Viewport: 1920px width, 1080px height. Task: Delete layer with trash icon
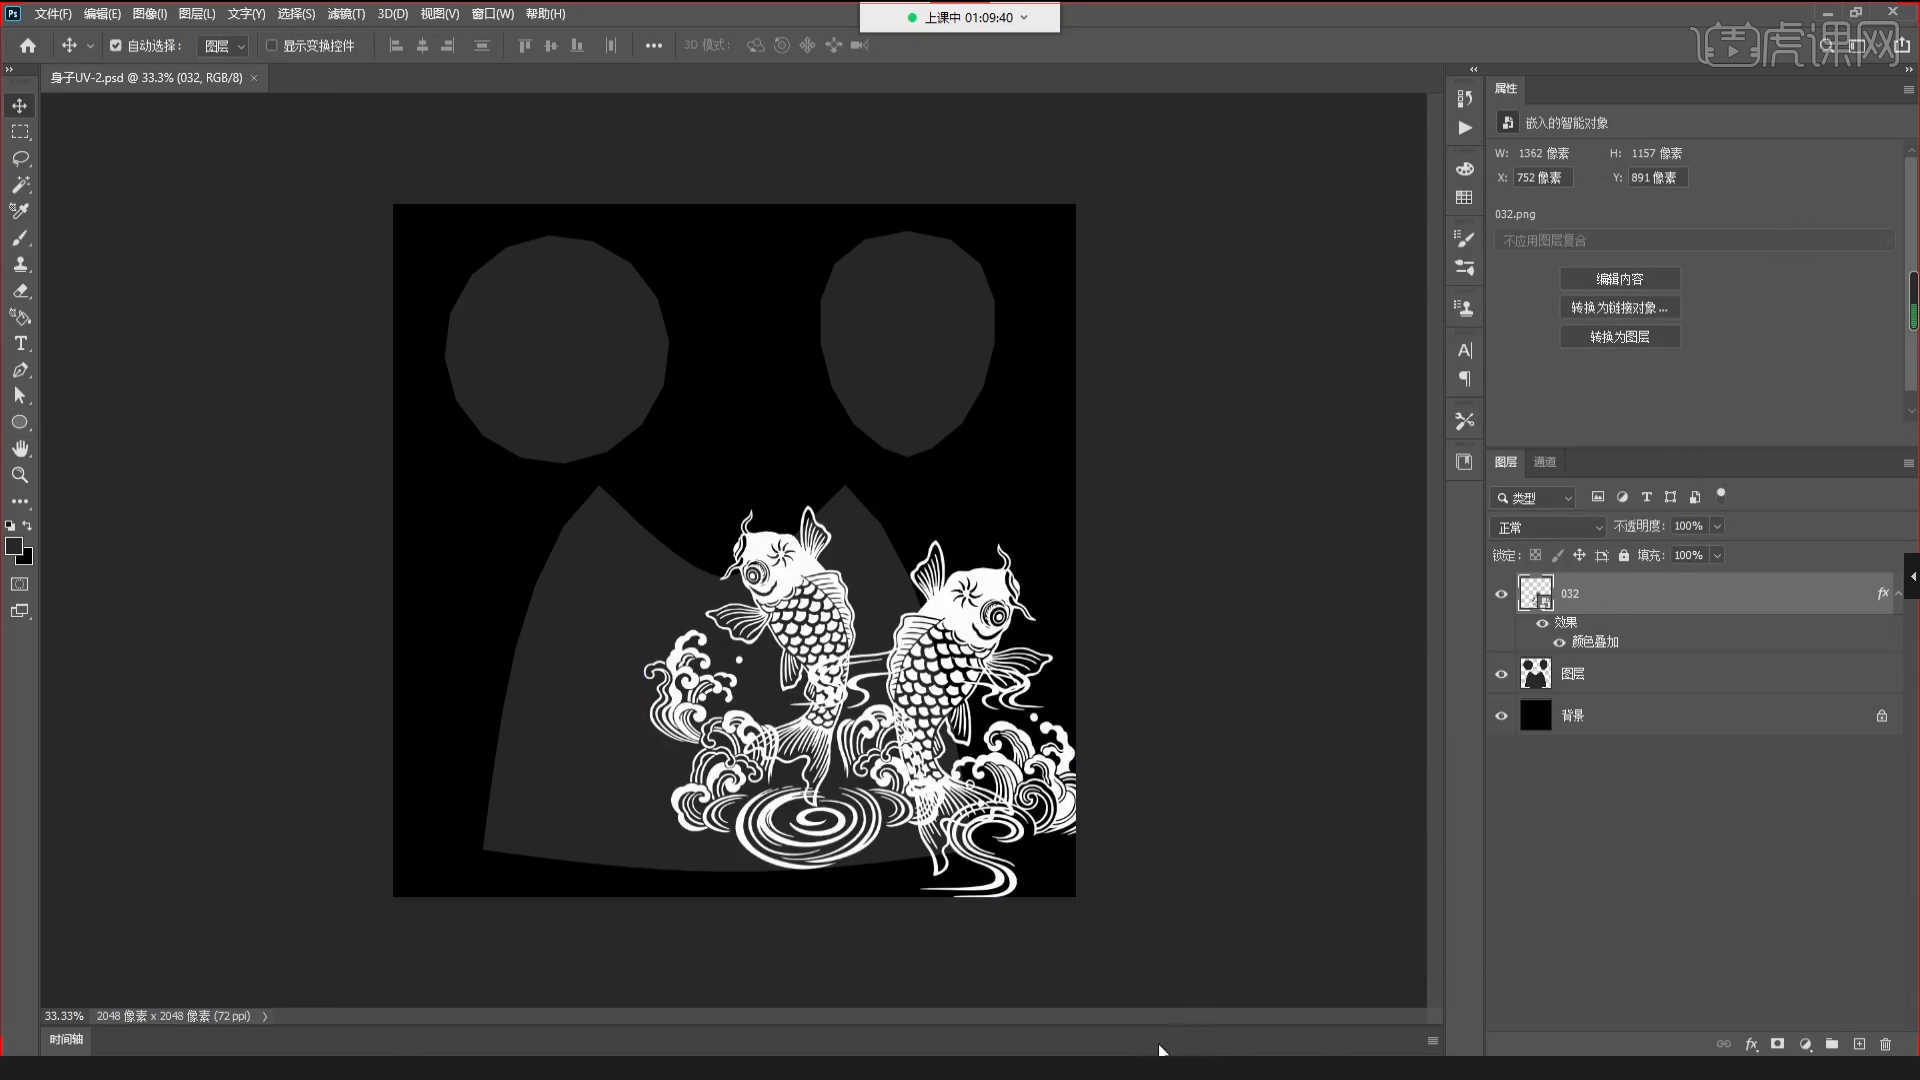pos(1886,1044)
